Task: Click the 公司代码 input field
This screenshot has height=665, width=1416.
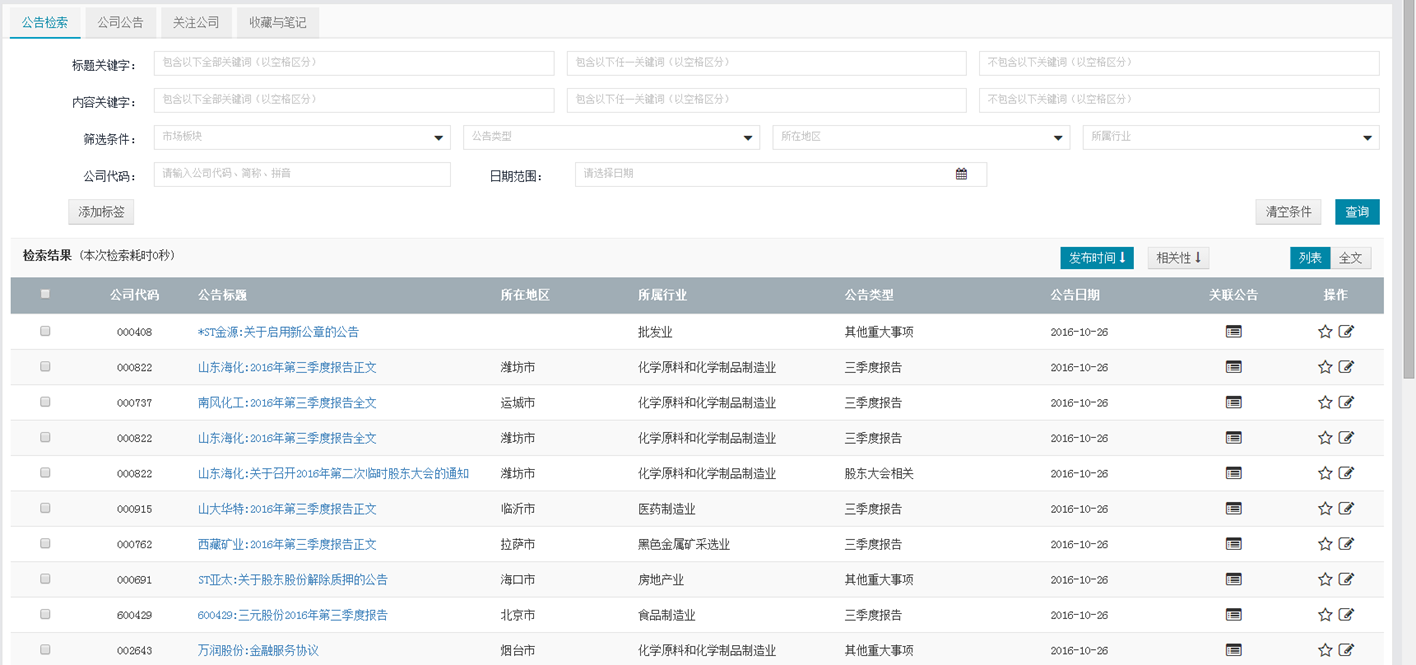Action: 302,174
